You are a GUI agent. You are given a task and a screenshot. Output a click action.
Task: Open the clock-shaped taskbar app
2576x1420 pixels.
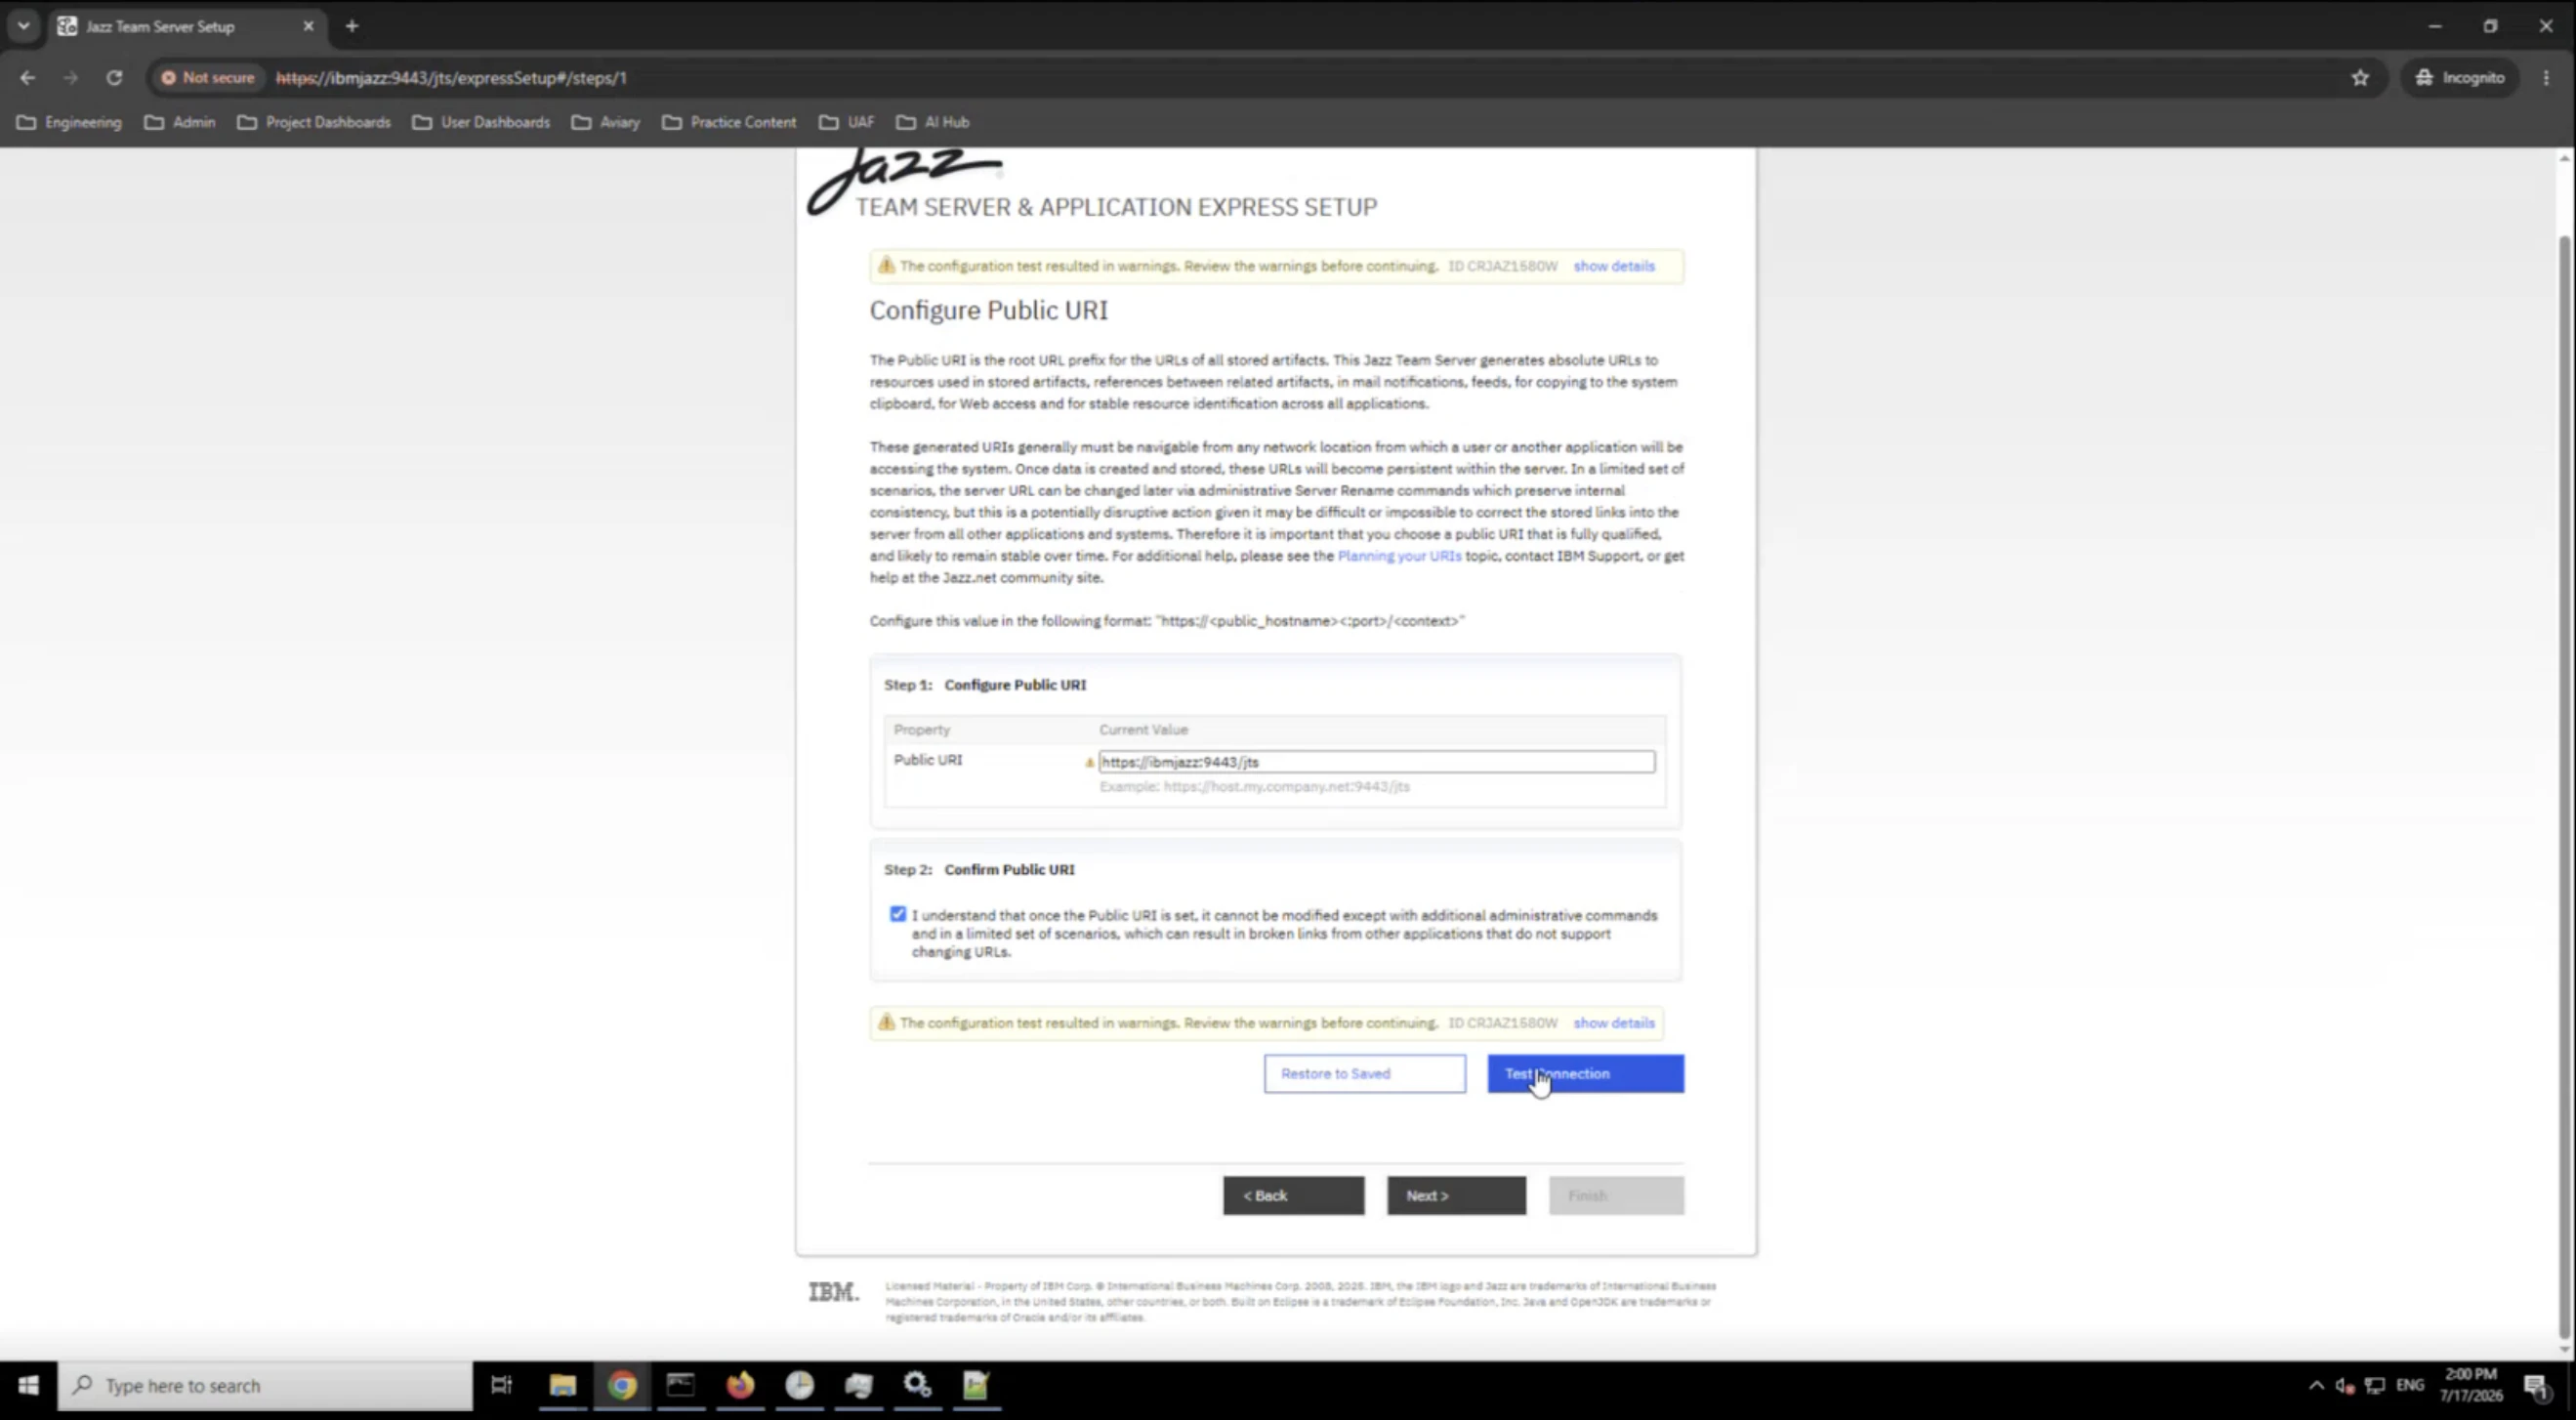(799, 1386)
